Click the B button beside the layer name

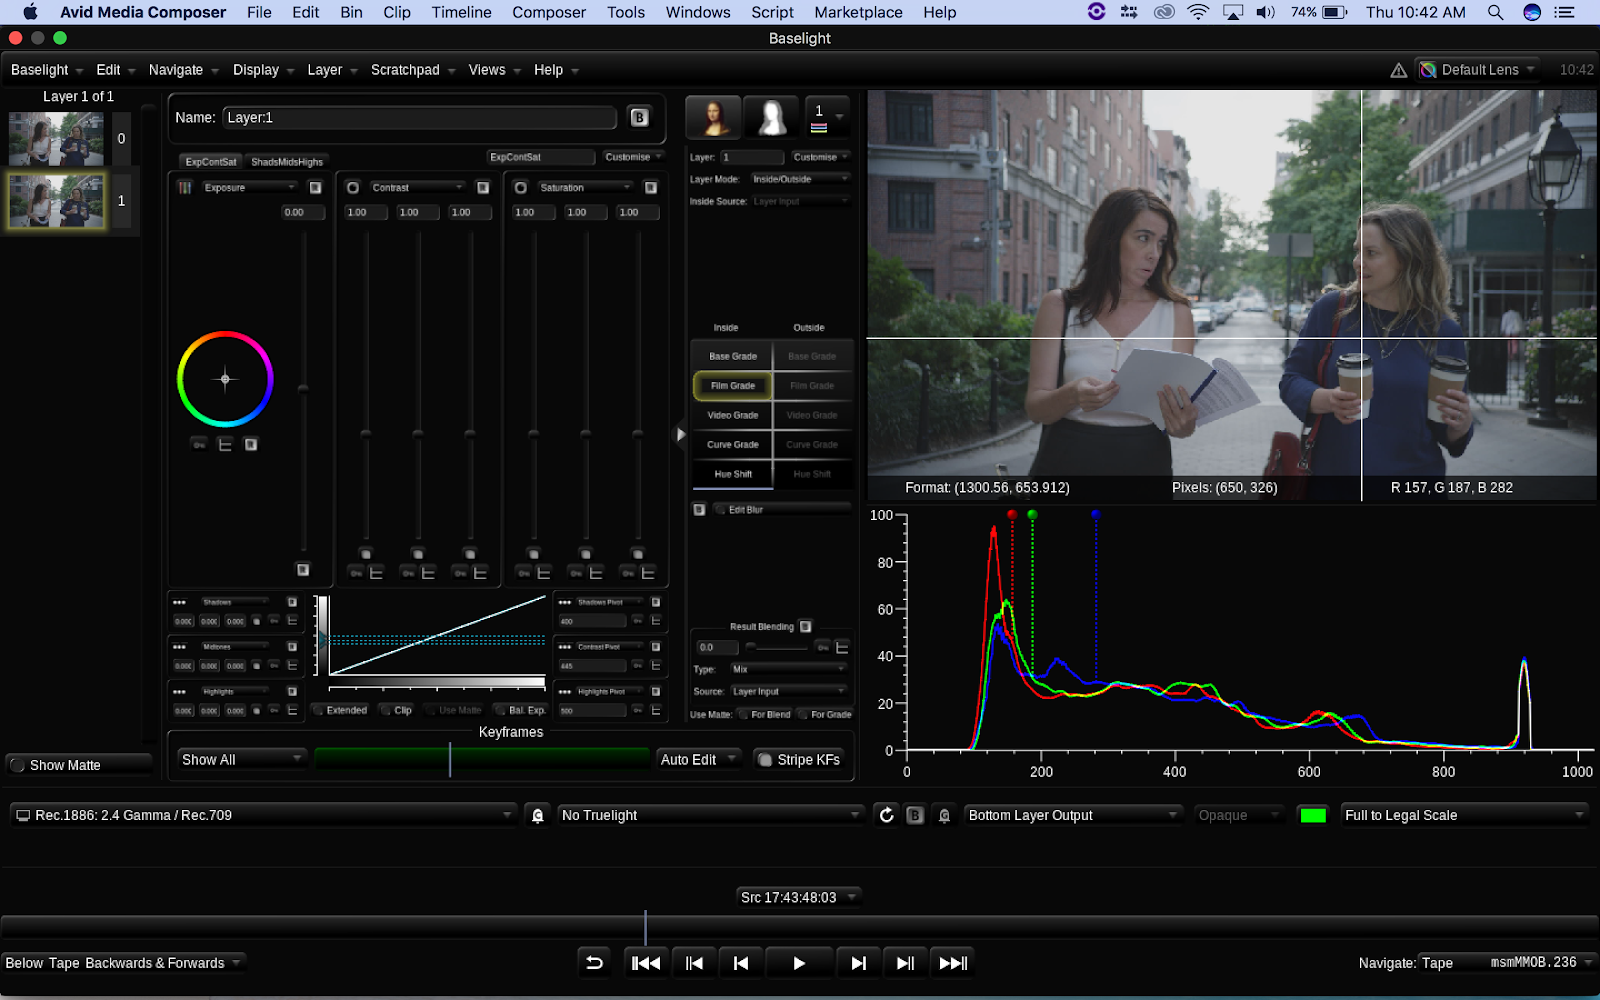(x=639, y=117)
